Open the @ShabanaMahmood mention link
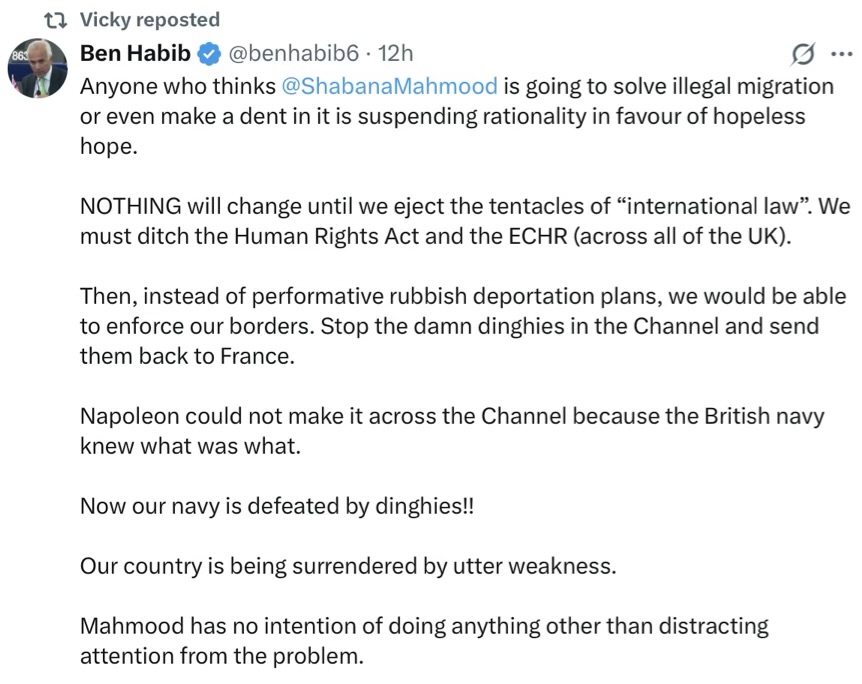The image size is (862, 684). (389, 85)
